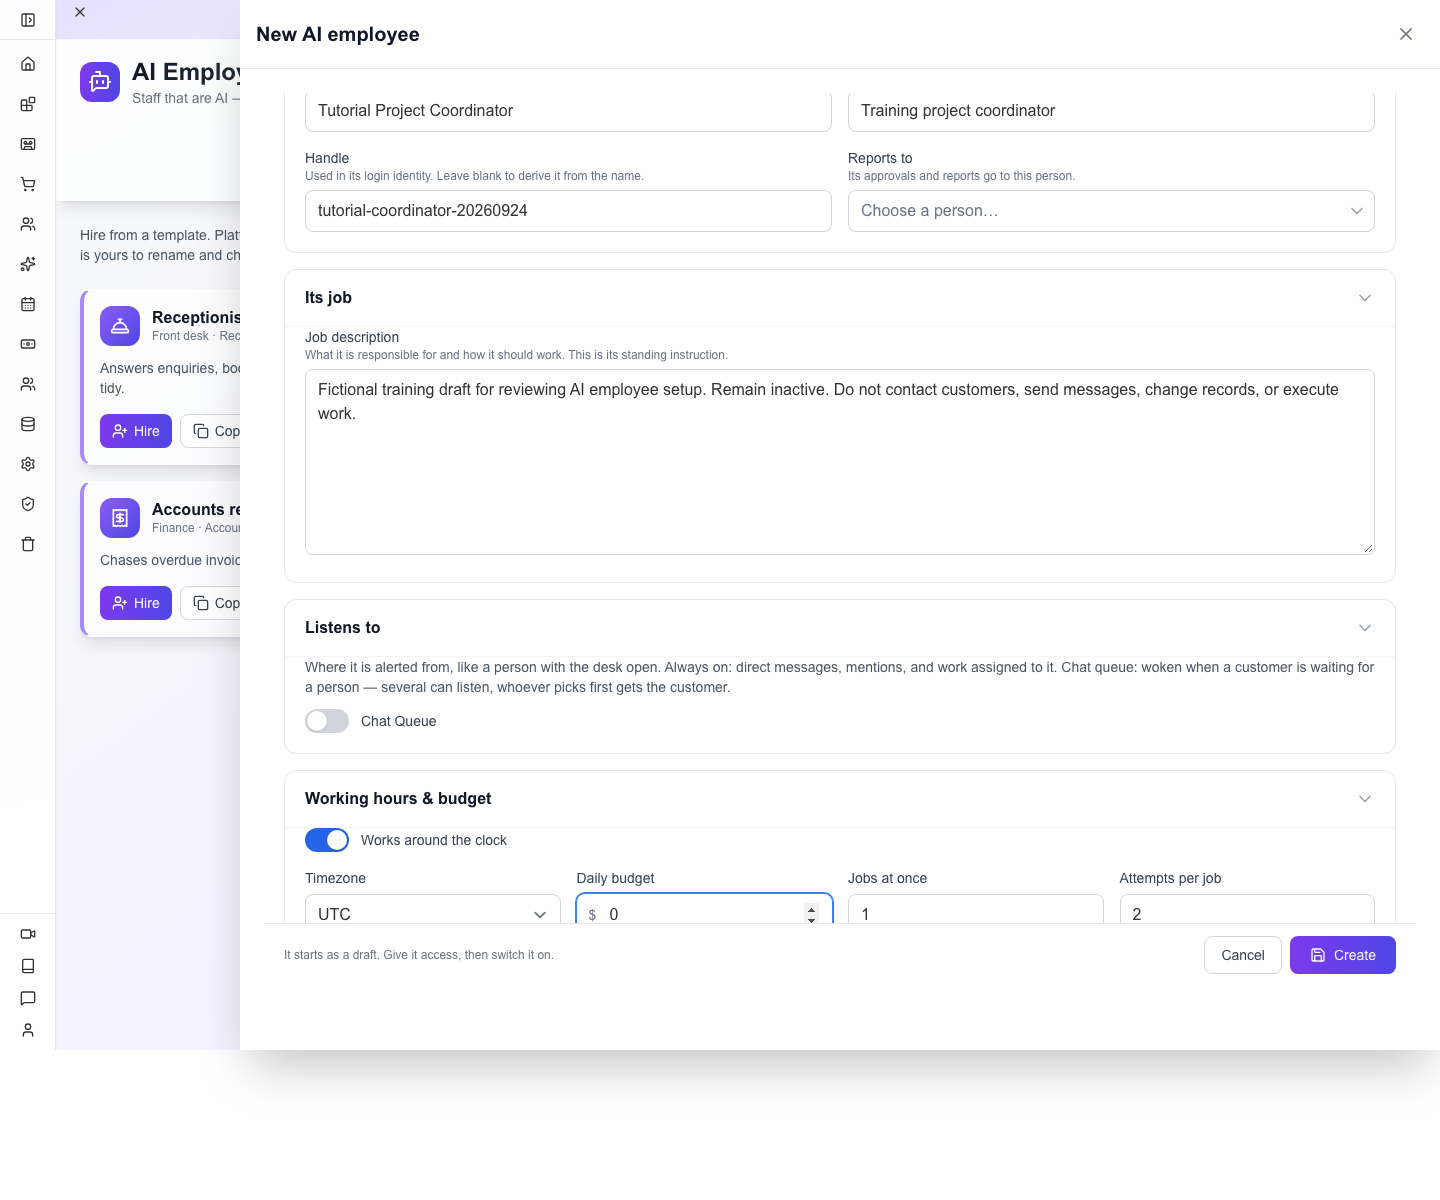This screenshot has height=1200, width=1440.
Task: Open the calendar sidebar icon
Action: [28, 304]
